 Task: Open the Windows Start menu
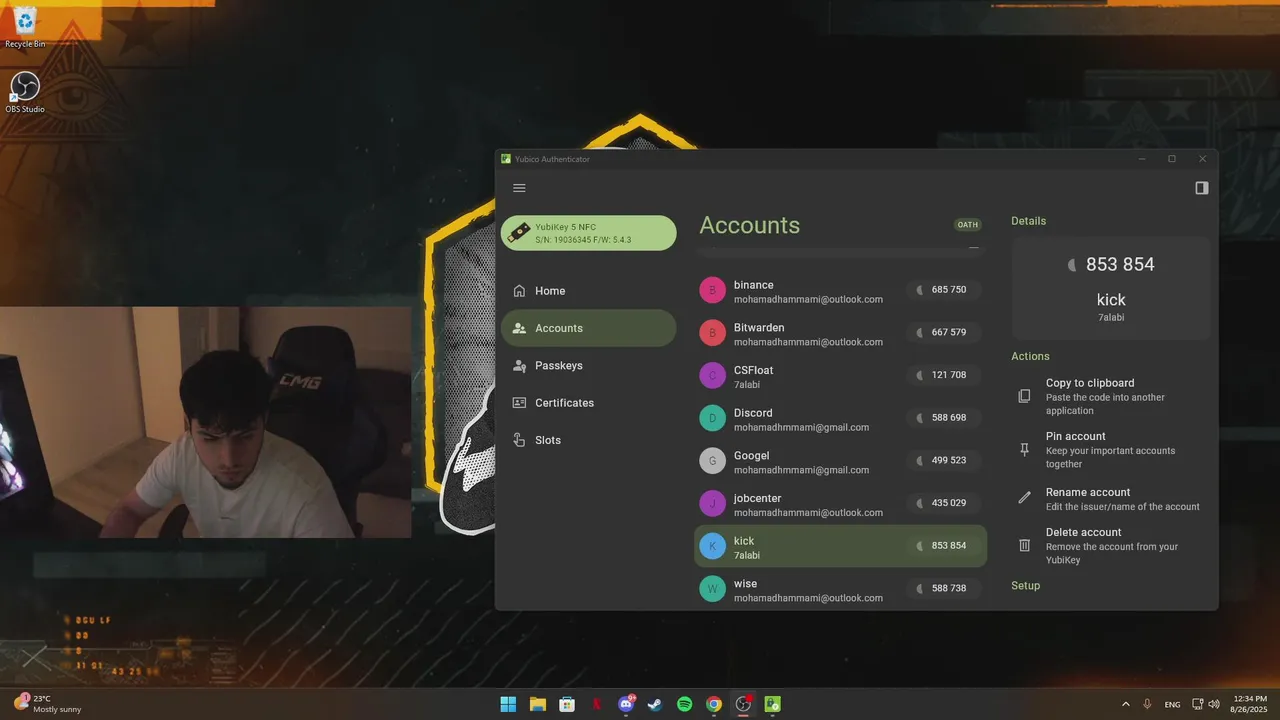(508, 704)
